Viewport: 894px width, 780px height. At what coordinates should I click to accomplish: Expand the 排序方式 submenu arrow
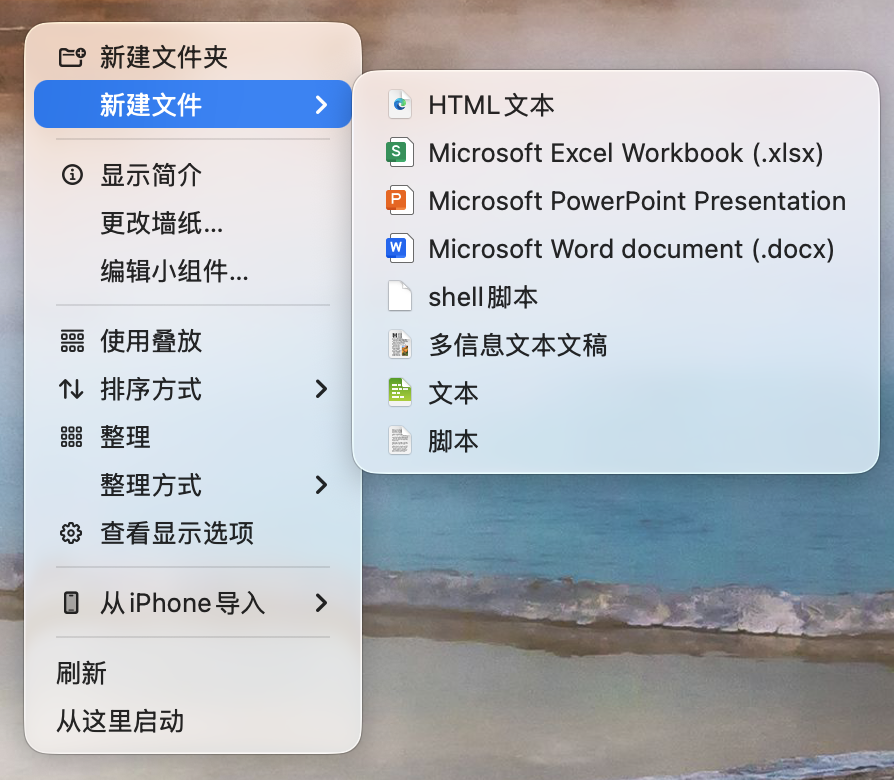(x=321, y=389)
